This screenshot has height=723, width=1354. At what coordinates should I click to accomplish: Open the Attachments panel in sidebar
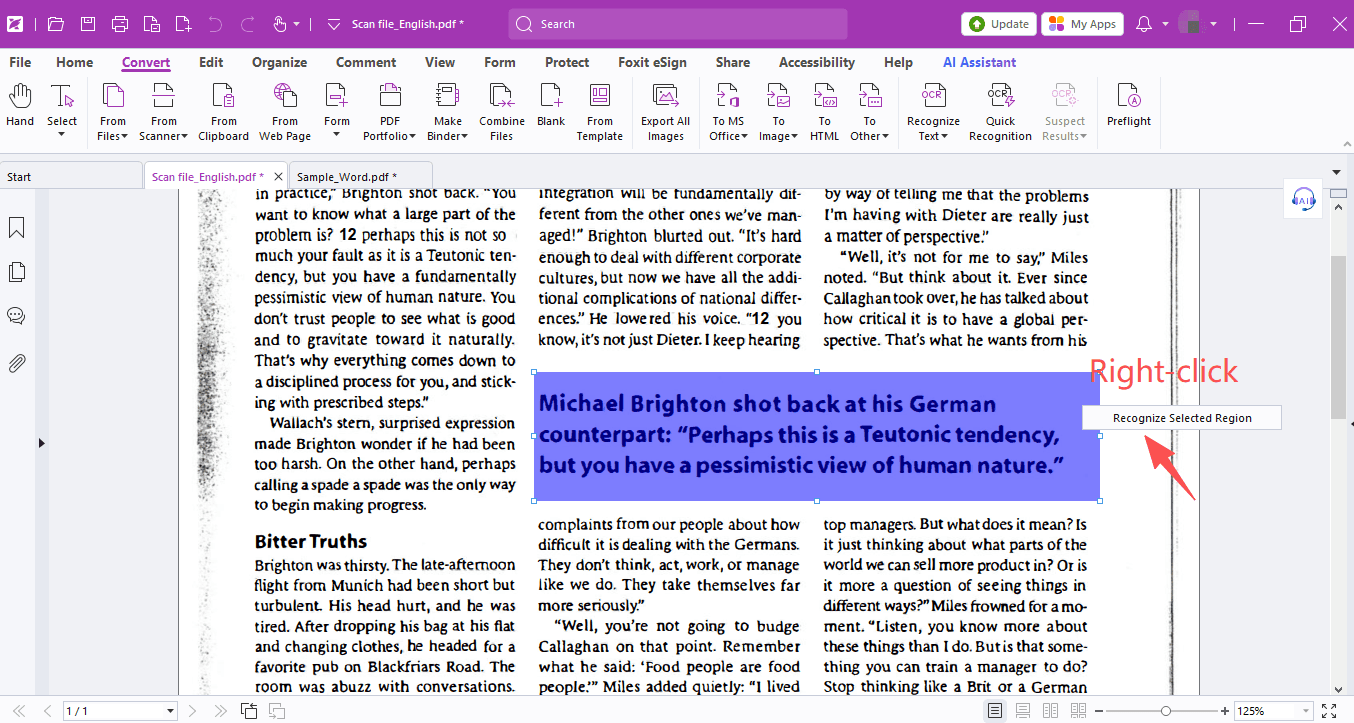point(17,363)
